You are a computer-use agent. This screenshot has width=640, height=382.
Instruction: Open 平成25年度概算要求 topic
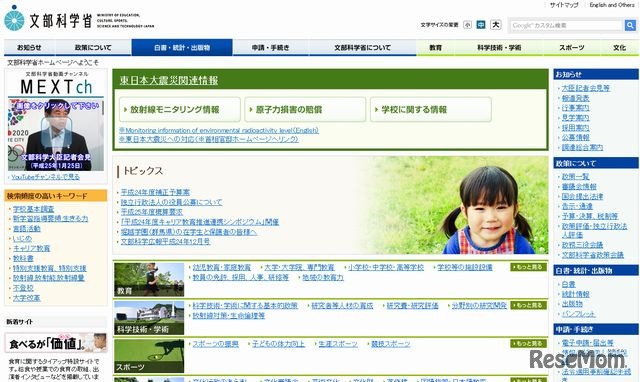(x=151, y=212)
